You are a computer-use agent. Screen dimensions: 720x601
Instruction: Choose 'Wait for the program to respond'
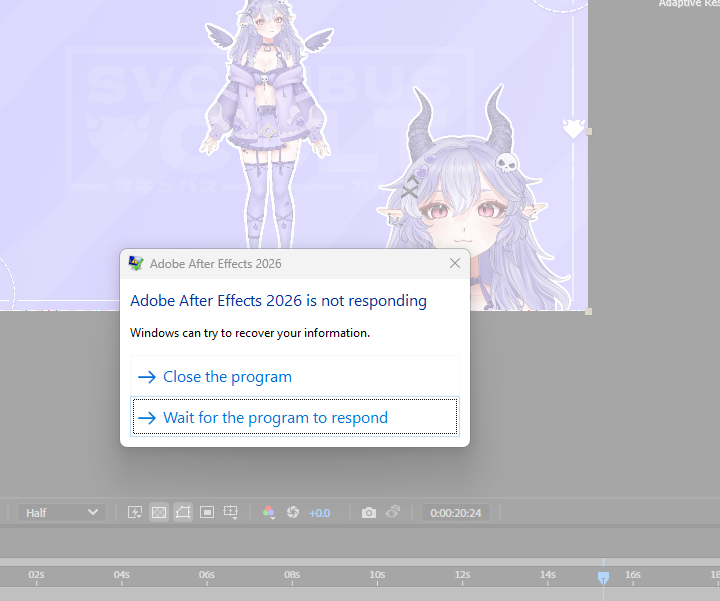pos(295,417)
